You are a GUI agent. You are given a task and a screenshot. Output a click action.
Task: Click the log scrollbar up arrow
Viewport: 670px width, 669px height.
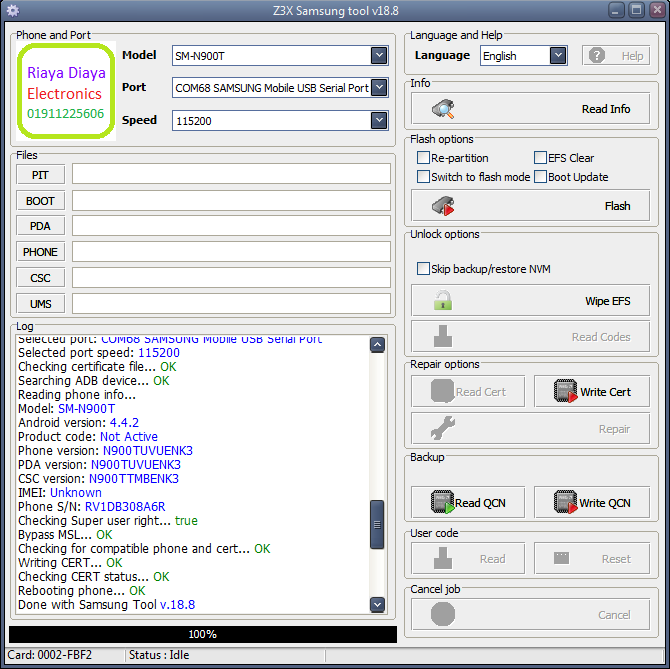click(377, 344)
